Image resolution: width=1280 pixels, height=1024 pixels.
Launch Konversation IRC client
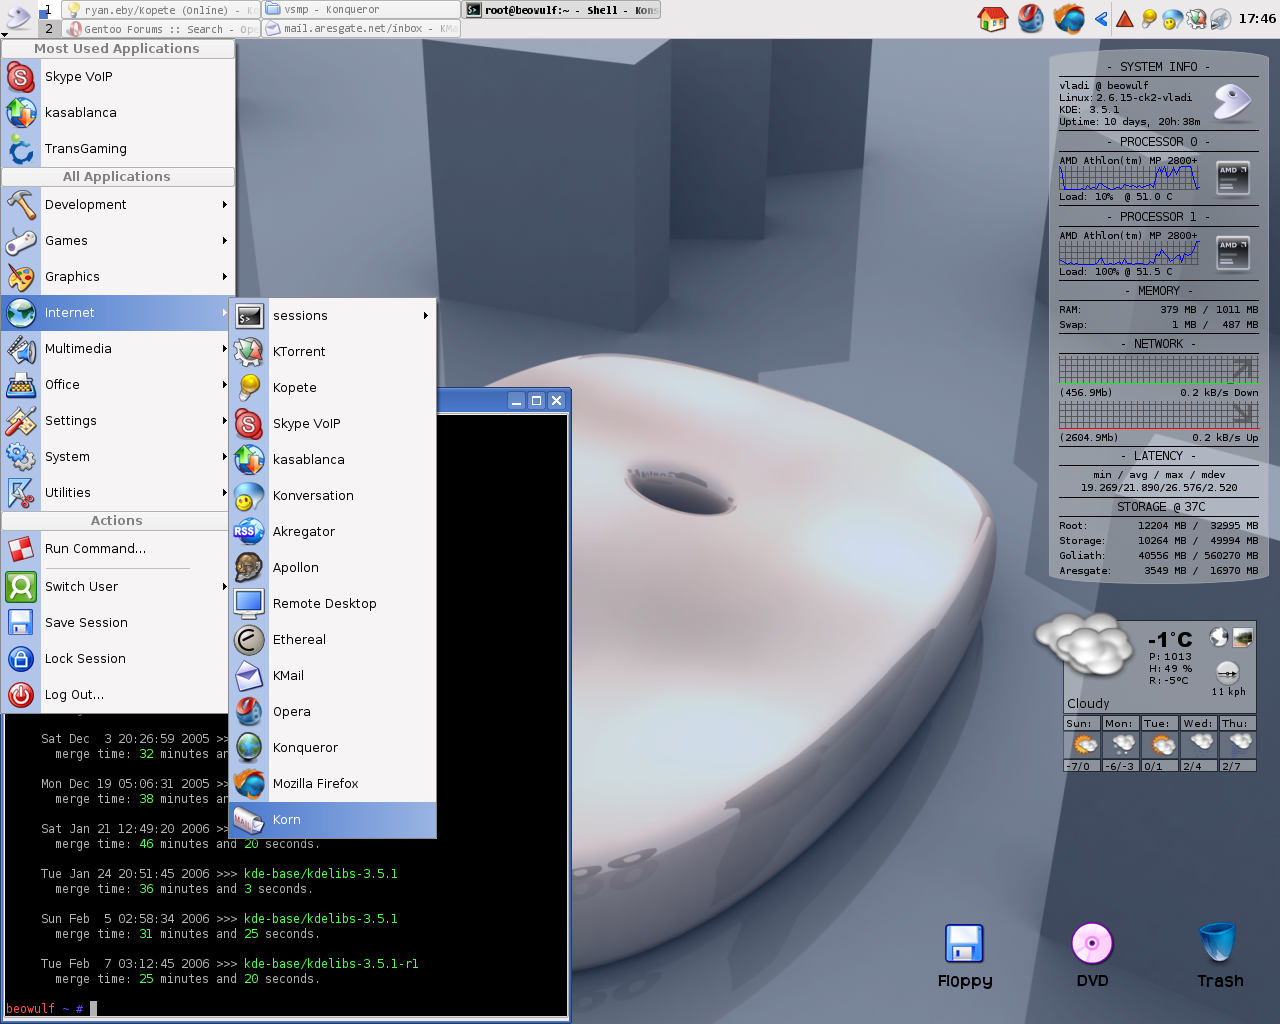(x=333, y=496)
